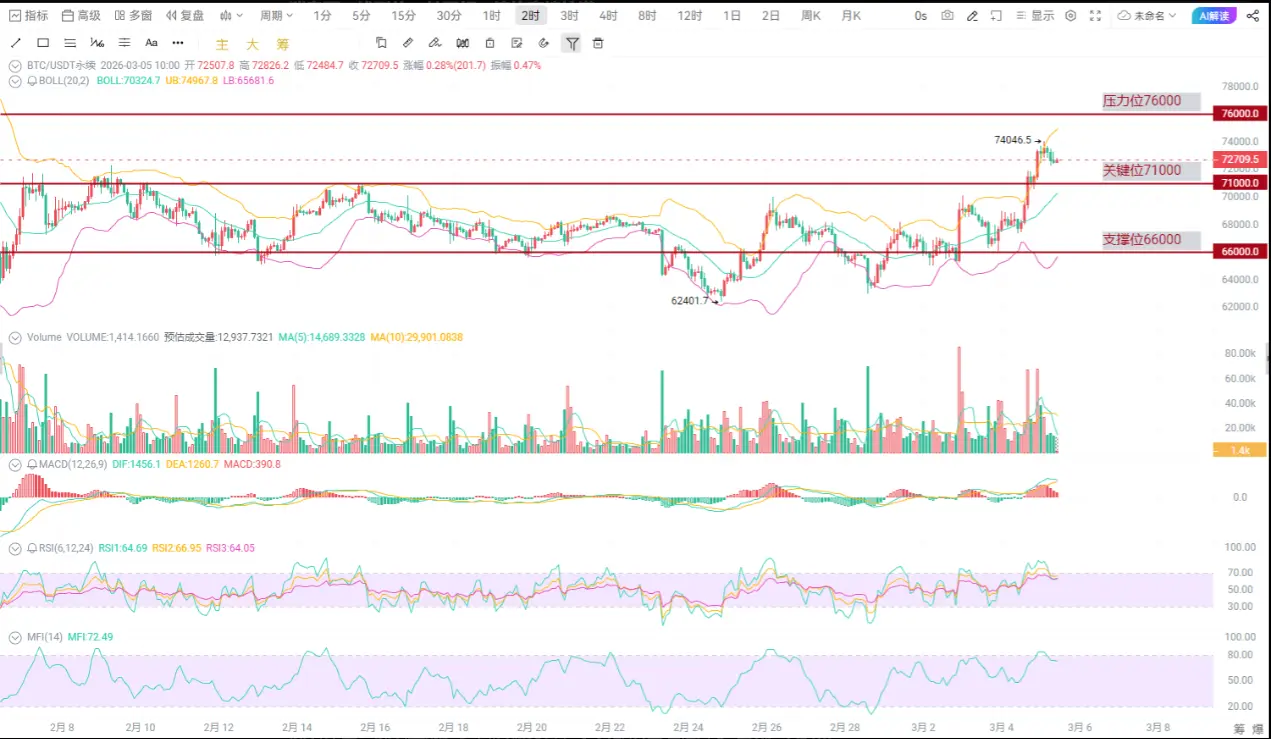This screenshot has width=1271, height=739.
Task: Click the MACD alert bell icon
Action: pos(31,464)
